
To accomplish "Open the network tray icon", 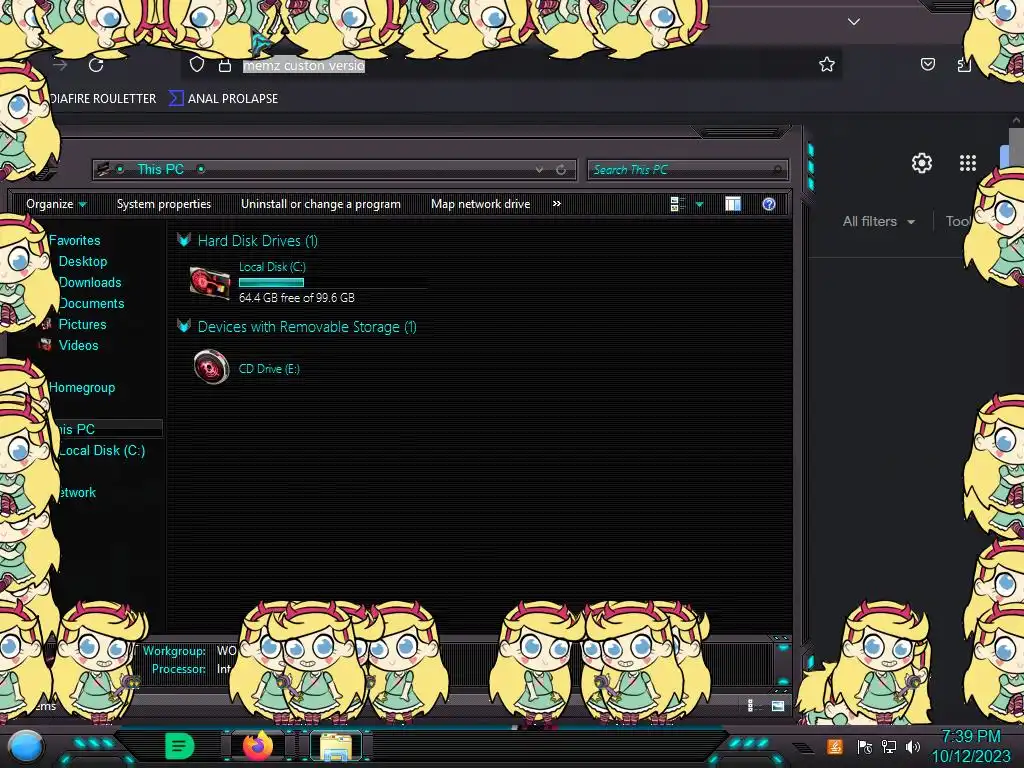I will (888, 746).
